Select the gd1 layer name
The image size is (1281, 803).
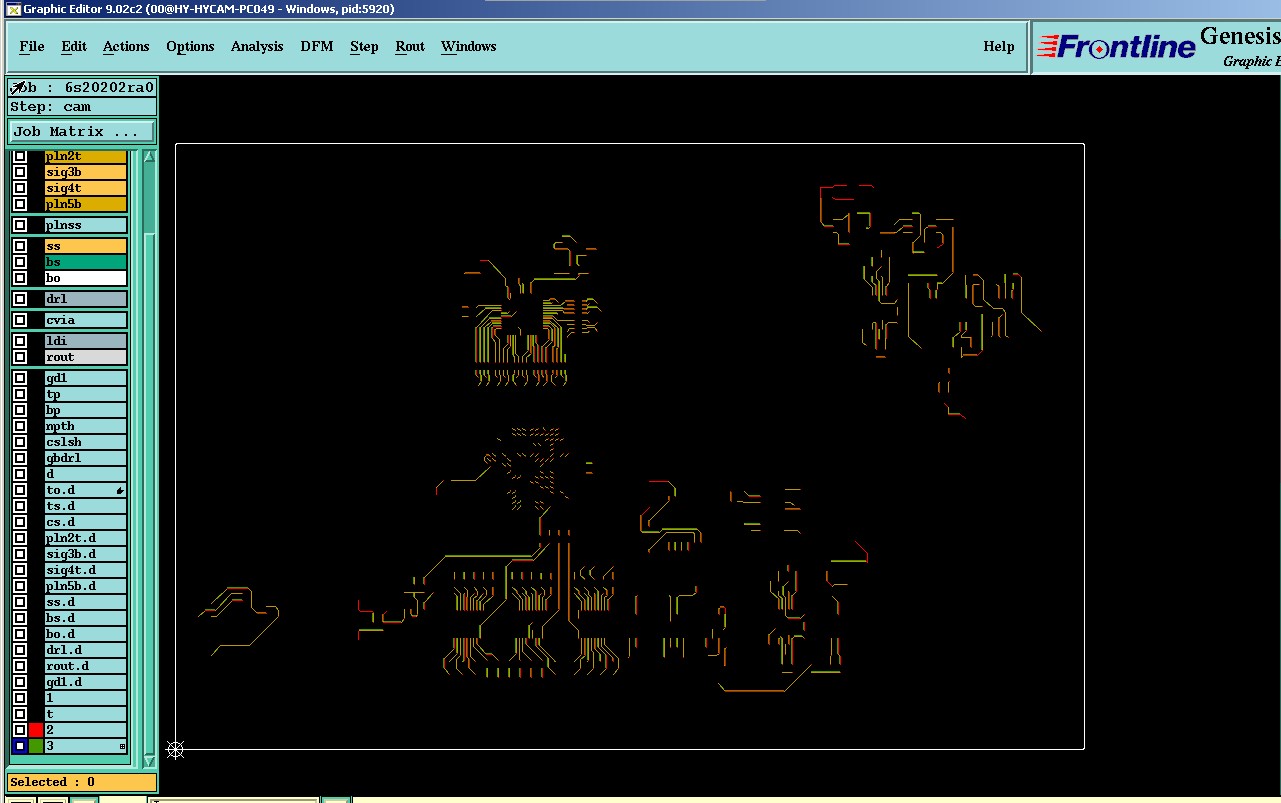point(86,378)
